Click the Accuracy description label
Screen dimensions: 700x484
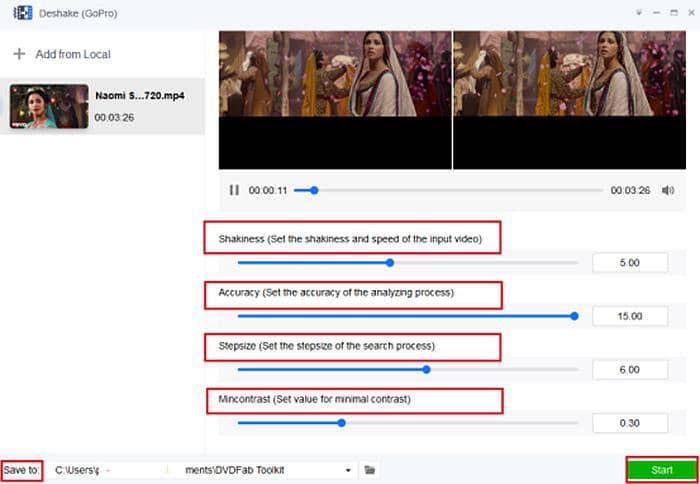pos(336,292)
